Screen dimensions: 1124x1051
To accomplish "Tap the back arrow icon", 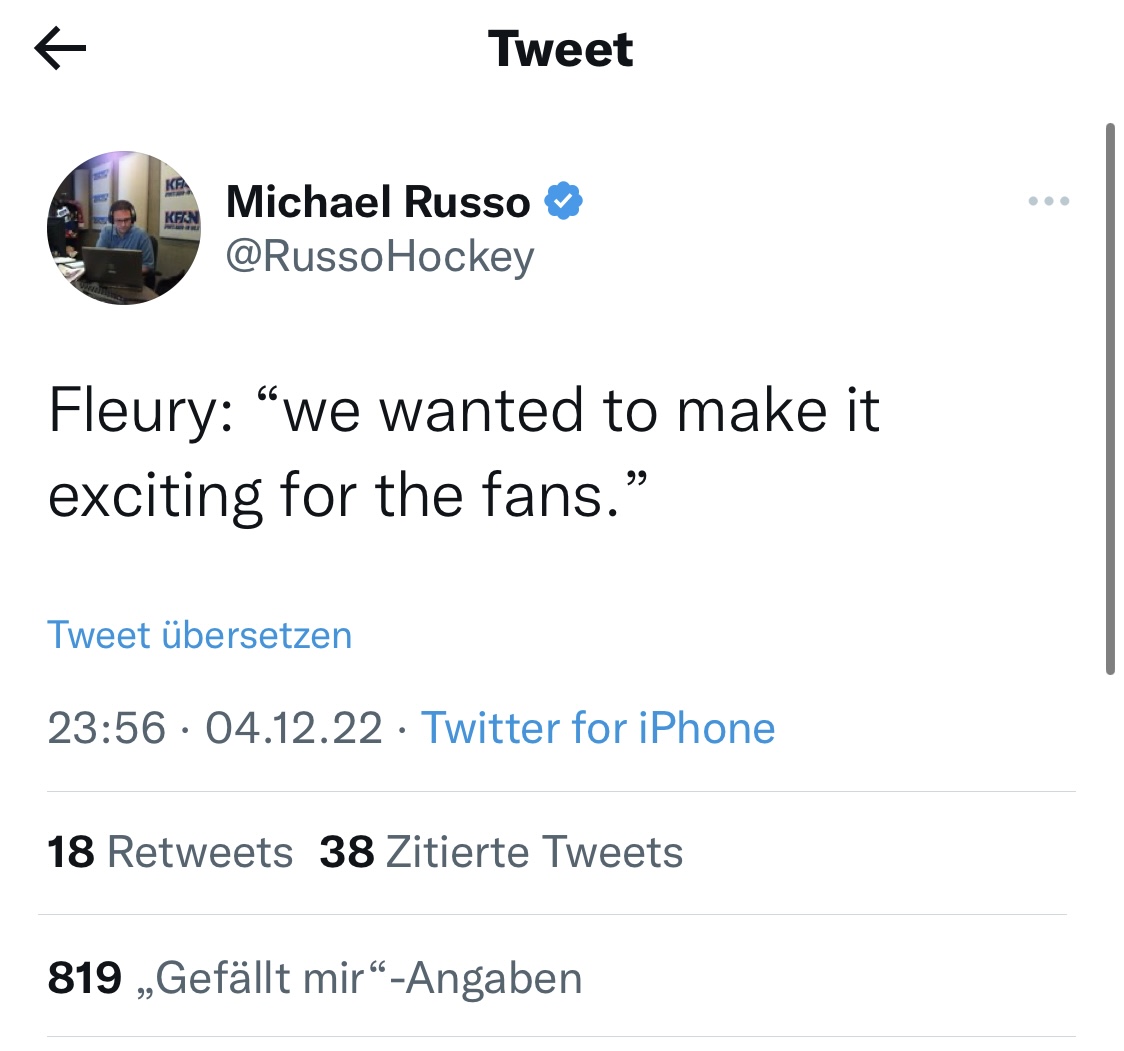I will coord(61,50).
